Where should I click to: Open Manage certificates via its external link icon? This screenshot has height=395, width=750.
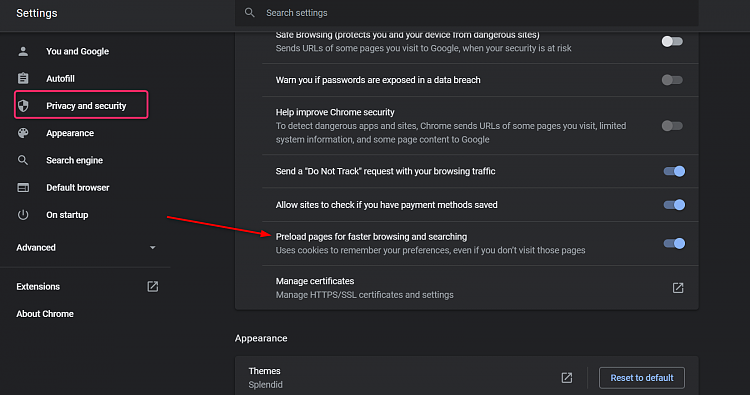(678, 288)
